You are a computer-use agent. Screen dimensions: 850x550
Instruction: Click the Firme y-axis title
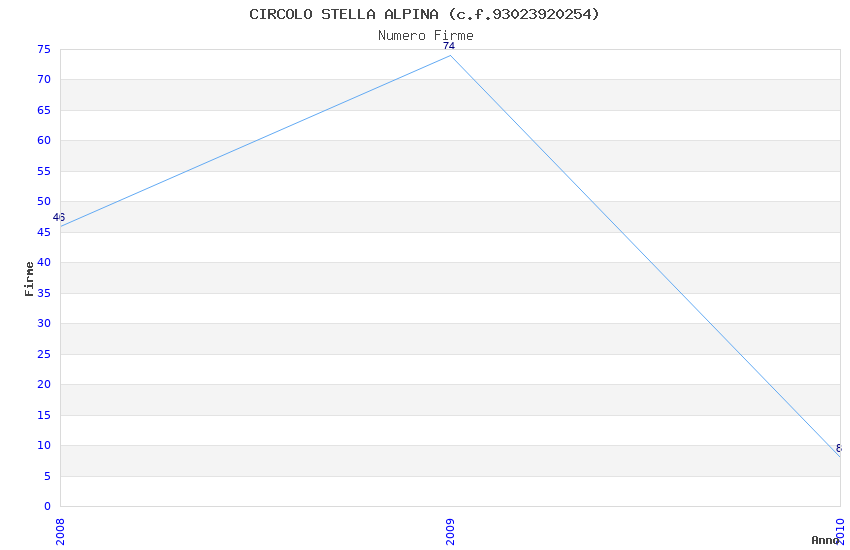[29, 279]
